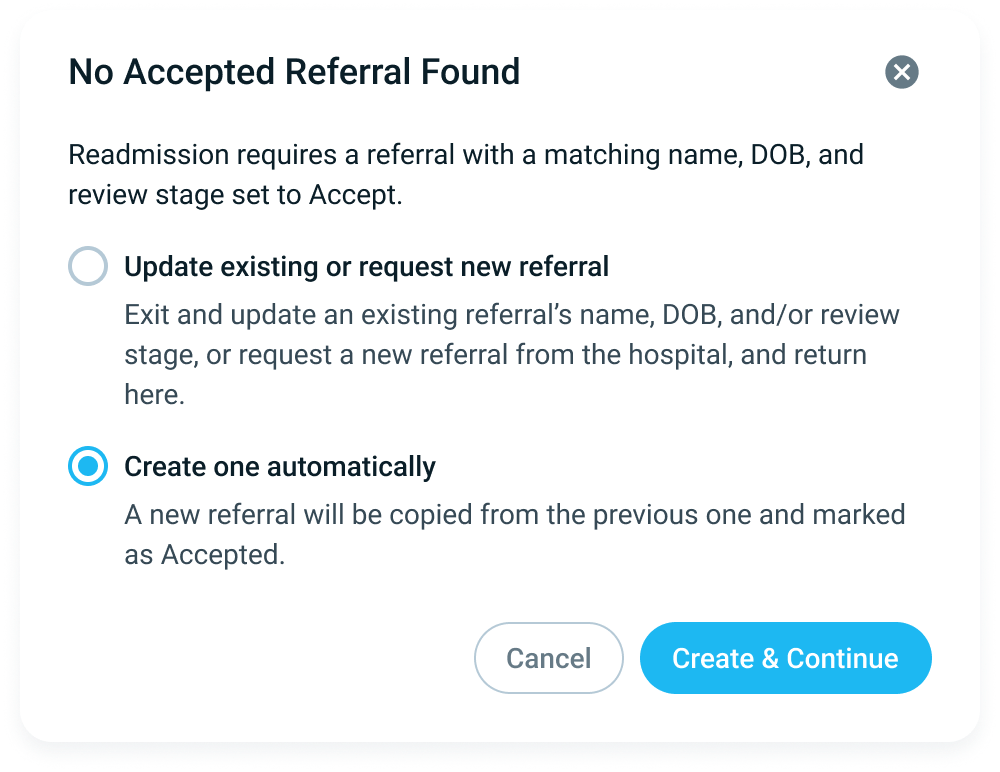The width and height of the screenshot is (1000, 772).
Task: Click the Cancel button
Action: tap(548, 658)
